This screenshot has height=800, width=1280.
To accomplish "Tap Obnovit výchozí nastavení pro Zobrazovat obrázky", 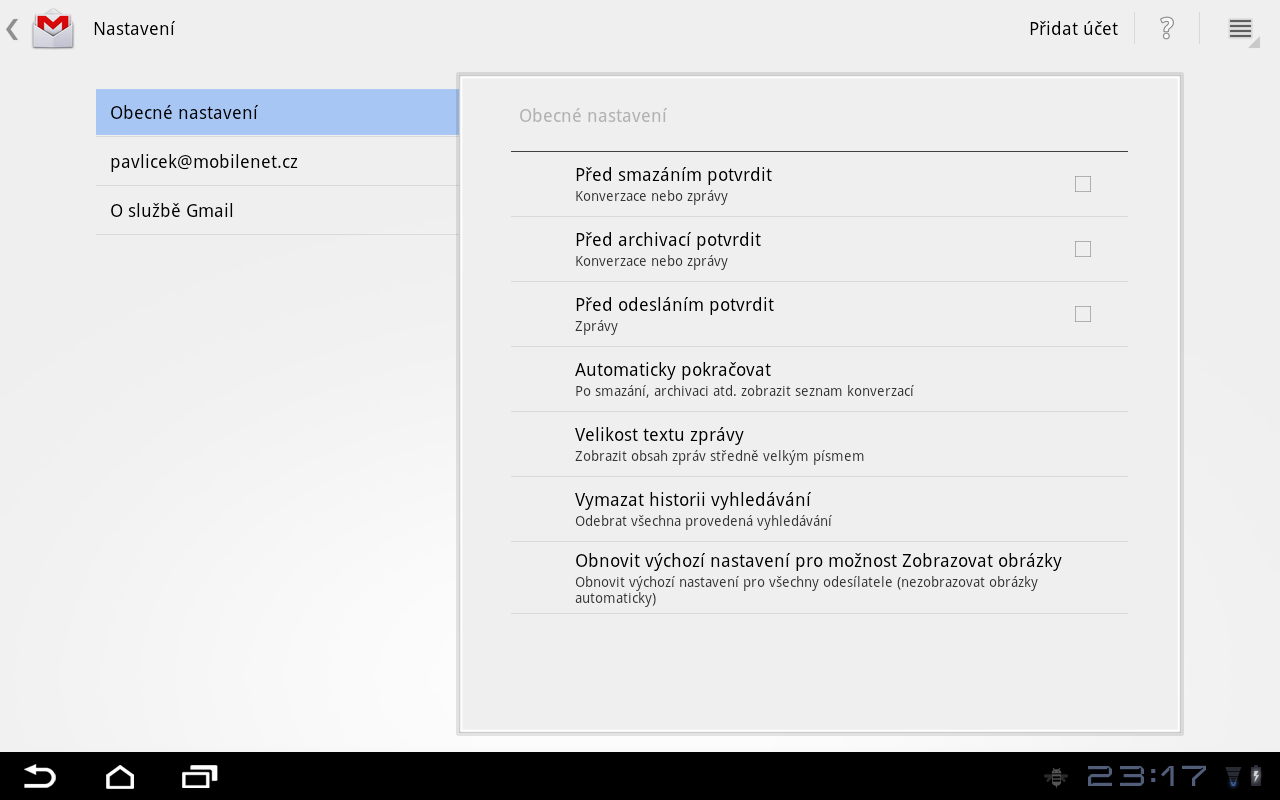I will coord(818,578).
